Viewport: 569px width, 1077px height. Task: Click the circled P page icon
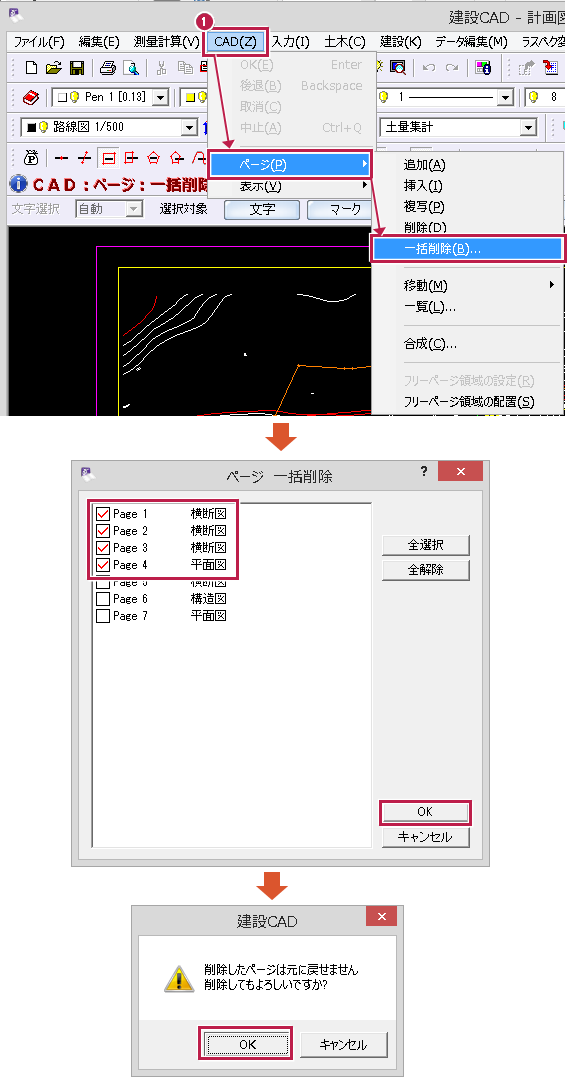point(31,157)
